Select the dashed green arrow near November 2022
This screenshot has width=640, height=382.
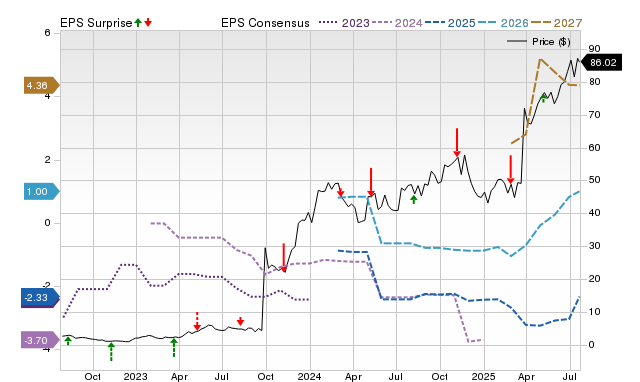point(111,352)
